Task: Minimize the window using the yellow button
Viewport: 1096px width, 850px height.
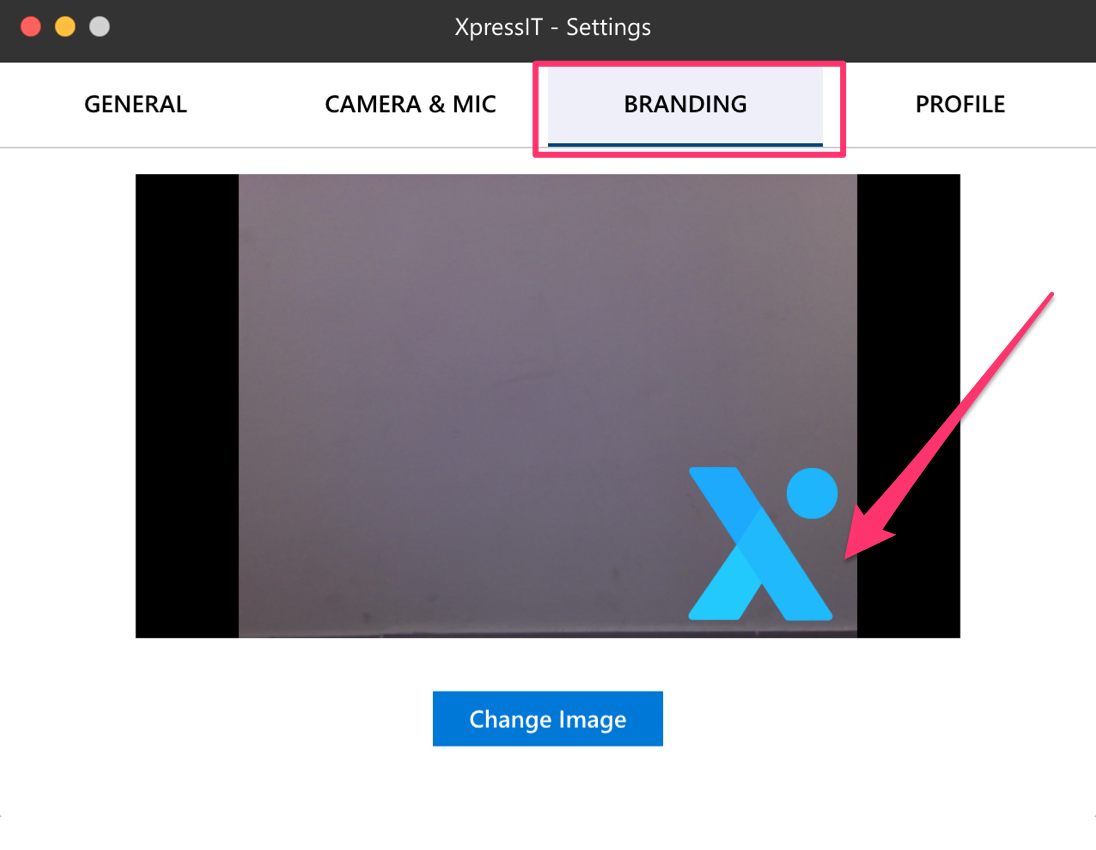Action: [x=65, y=27]
